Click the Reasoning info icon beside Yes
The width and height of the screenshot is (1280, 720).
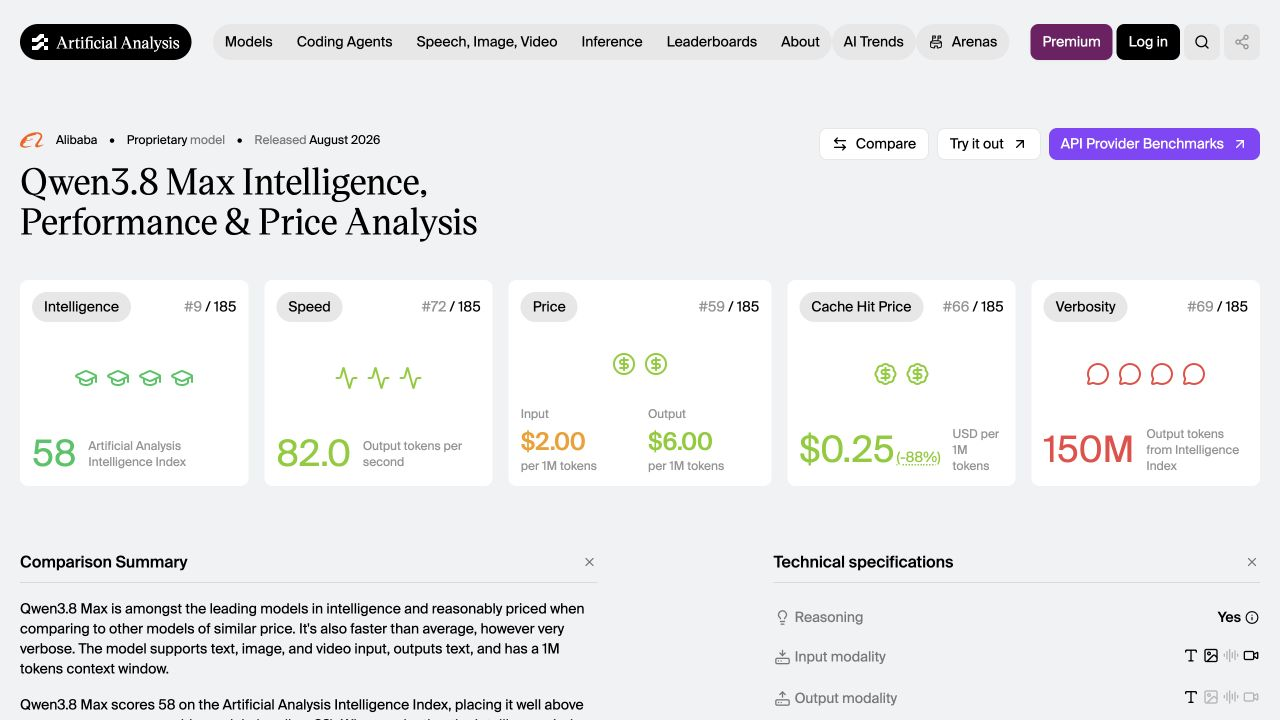1252,617
